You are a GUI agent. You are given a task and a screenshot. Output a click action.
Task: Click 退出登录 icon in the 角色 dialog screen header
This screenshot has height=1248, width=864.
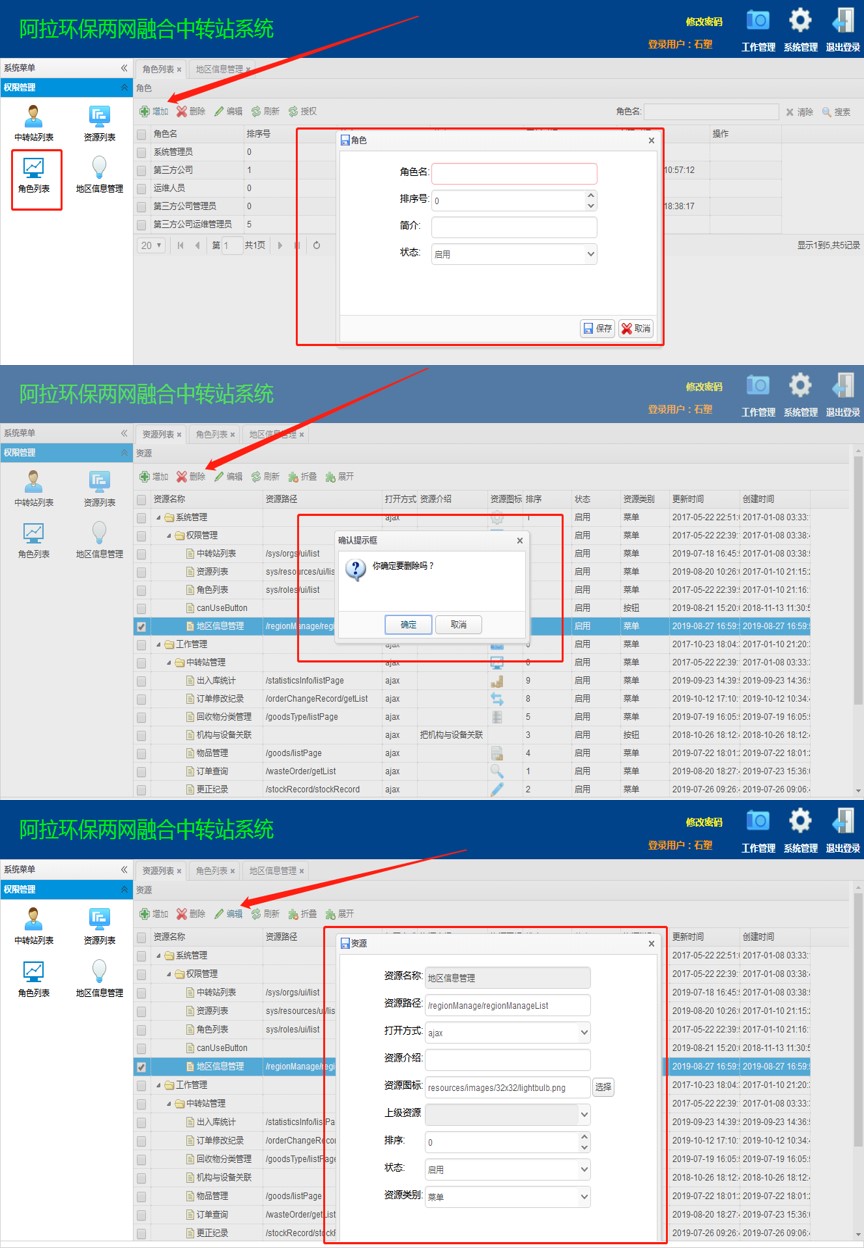[843, 30]
